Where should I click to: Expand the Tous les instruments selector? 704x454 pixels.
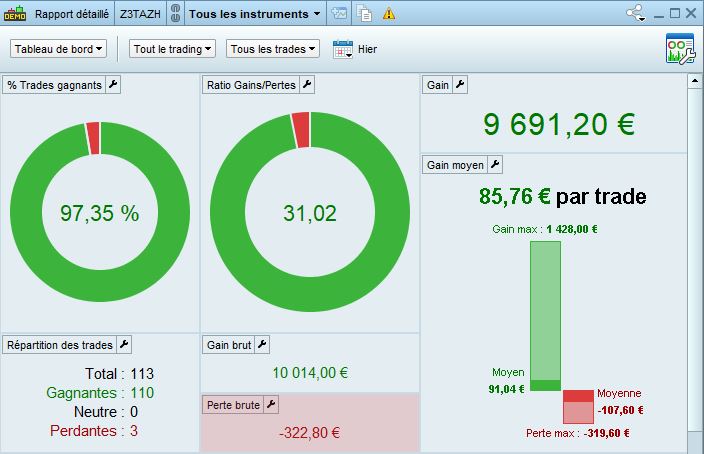tap(255, 14)
